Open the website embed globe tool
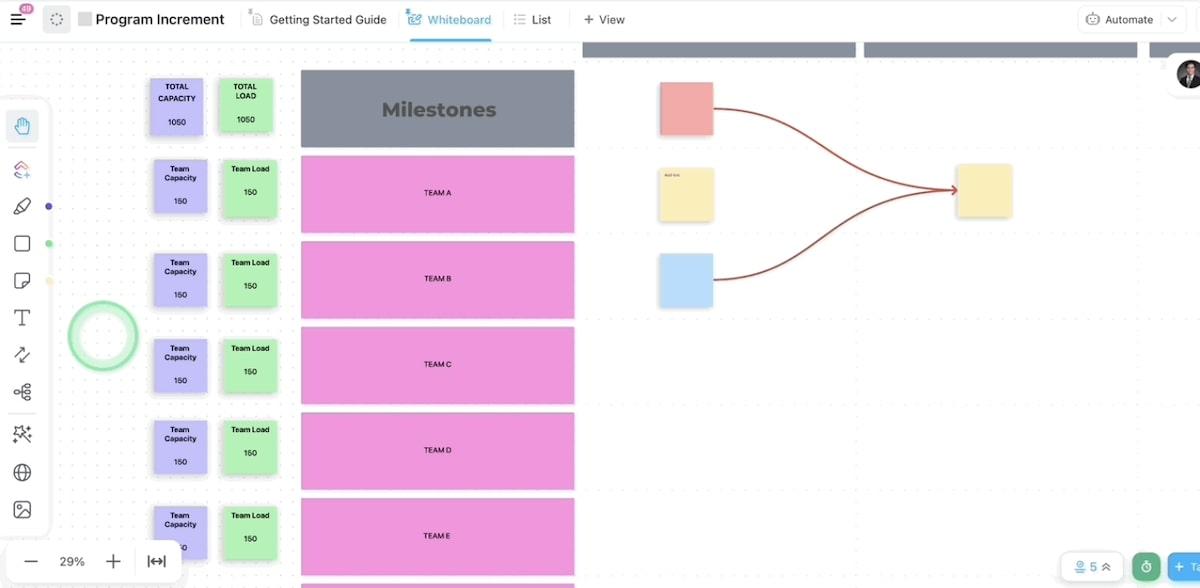Viewport: 1200px width, 588px height. tap(22, 472)
